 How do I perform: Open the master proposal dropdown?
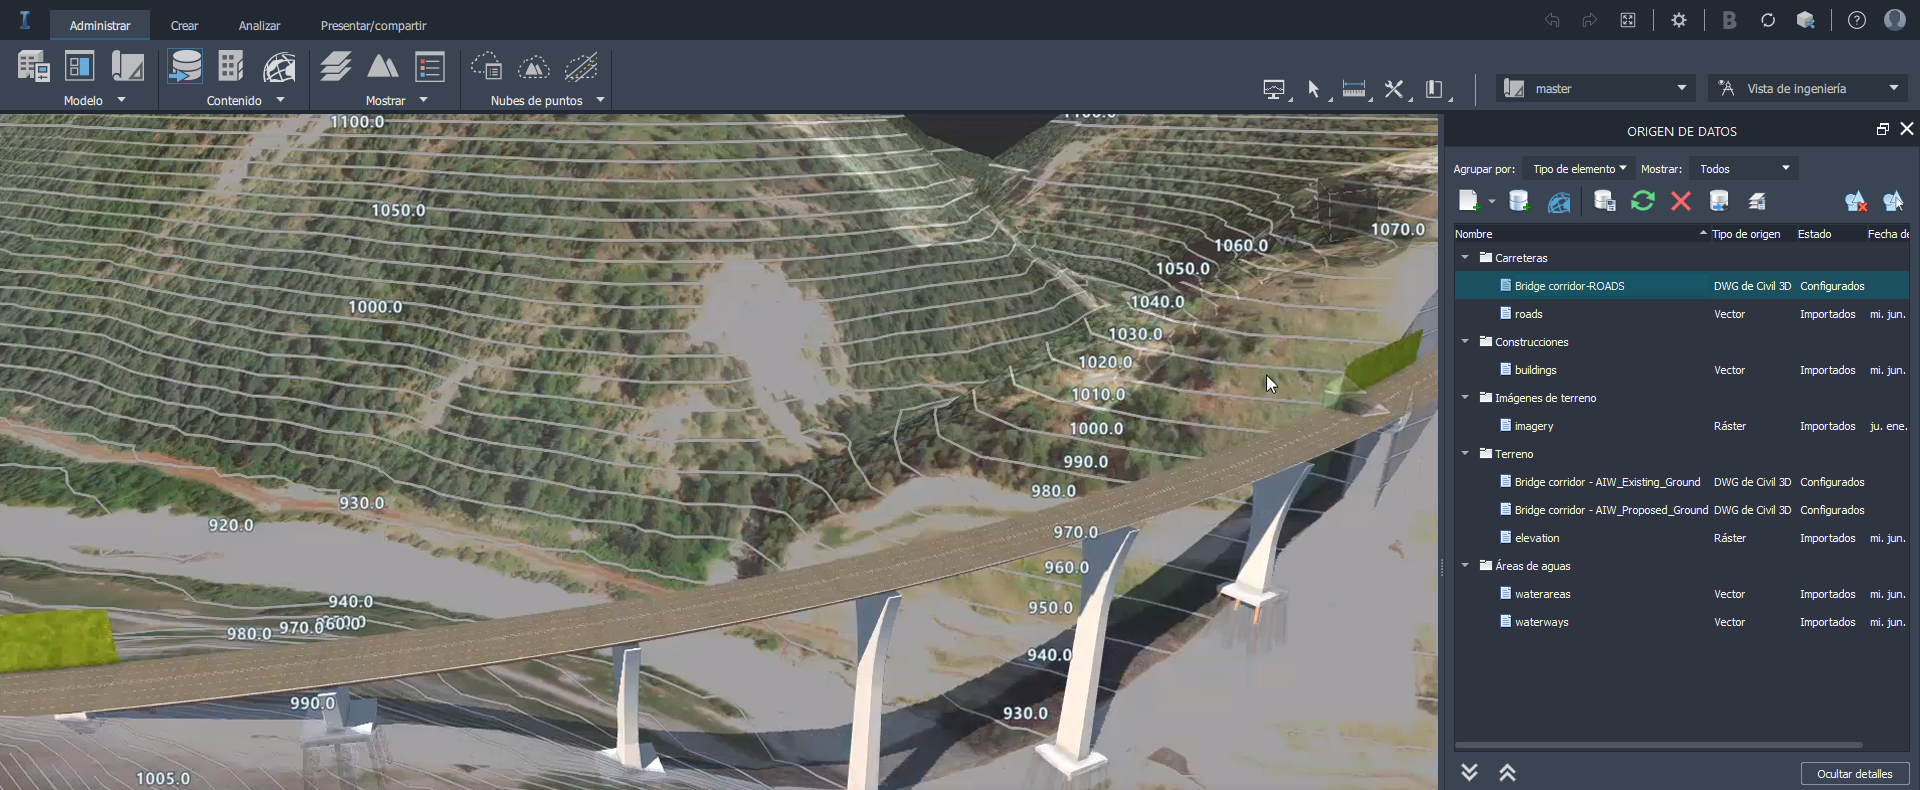tap(1596, 88)
